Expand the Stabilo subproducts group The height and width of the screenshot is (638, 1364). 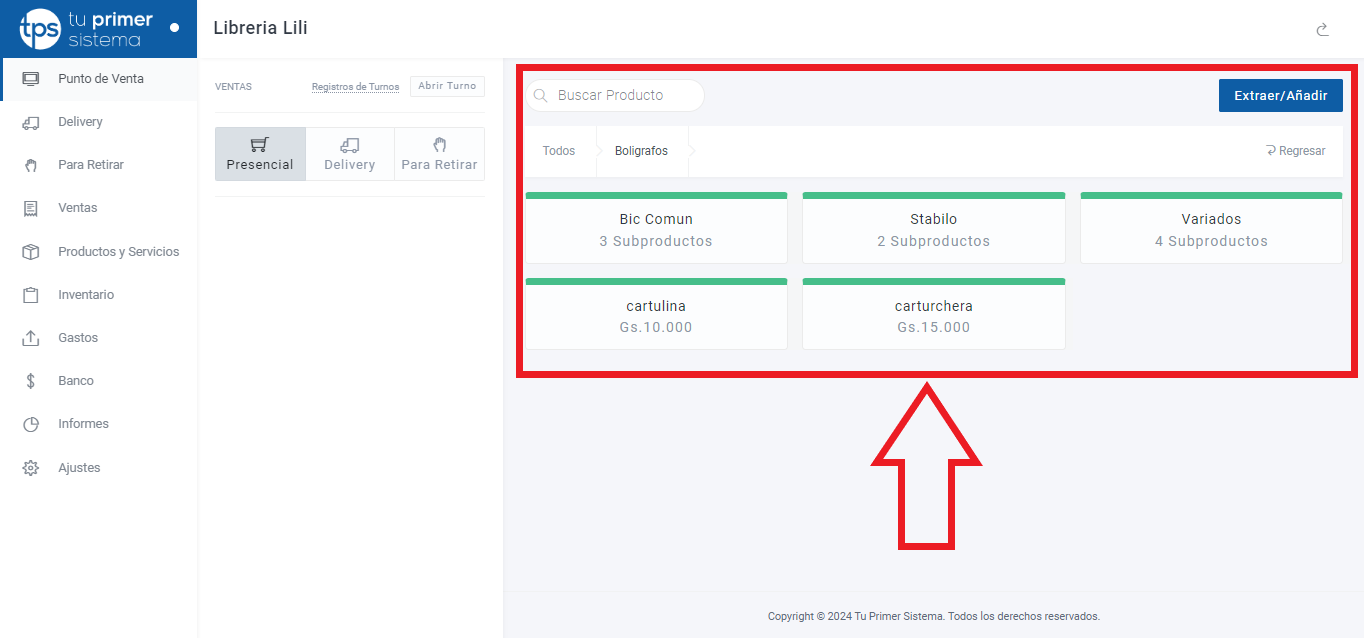[x=933, y=229]
